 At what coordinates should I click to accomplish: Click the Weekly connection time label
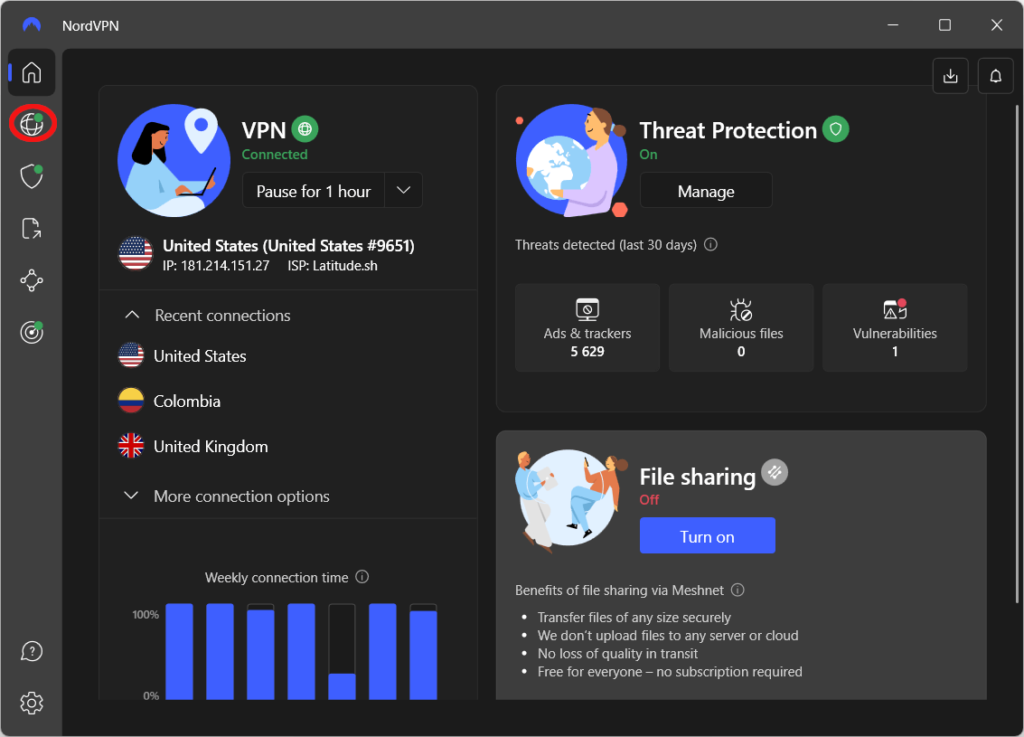point(276,577)
